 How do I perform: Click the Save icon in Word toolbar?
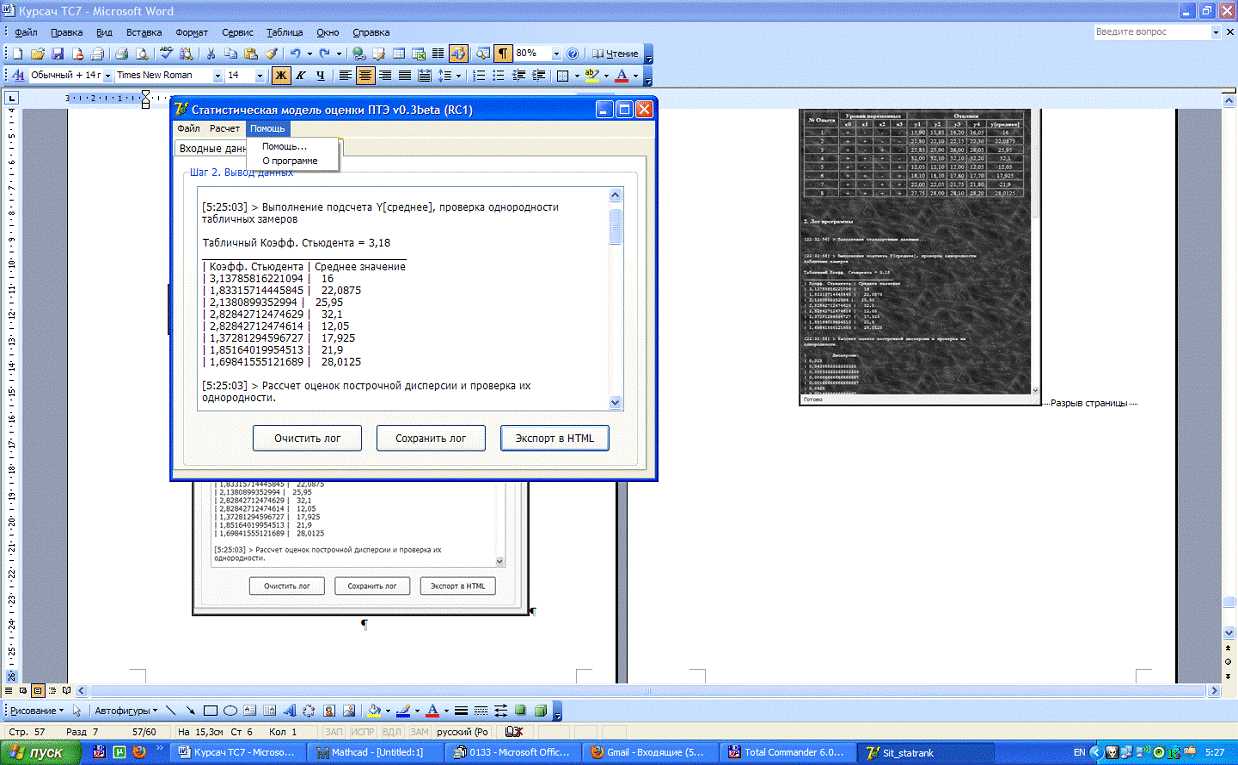click(57, 53)
